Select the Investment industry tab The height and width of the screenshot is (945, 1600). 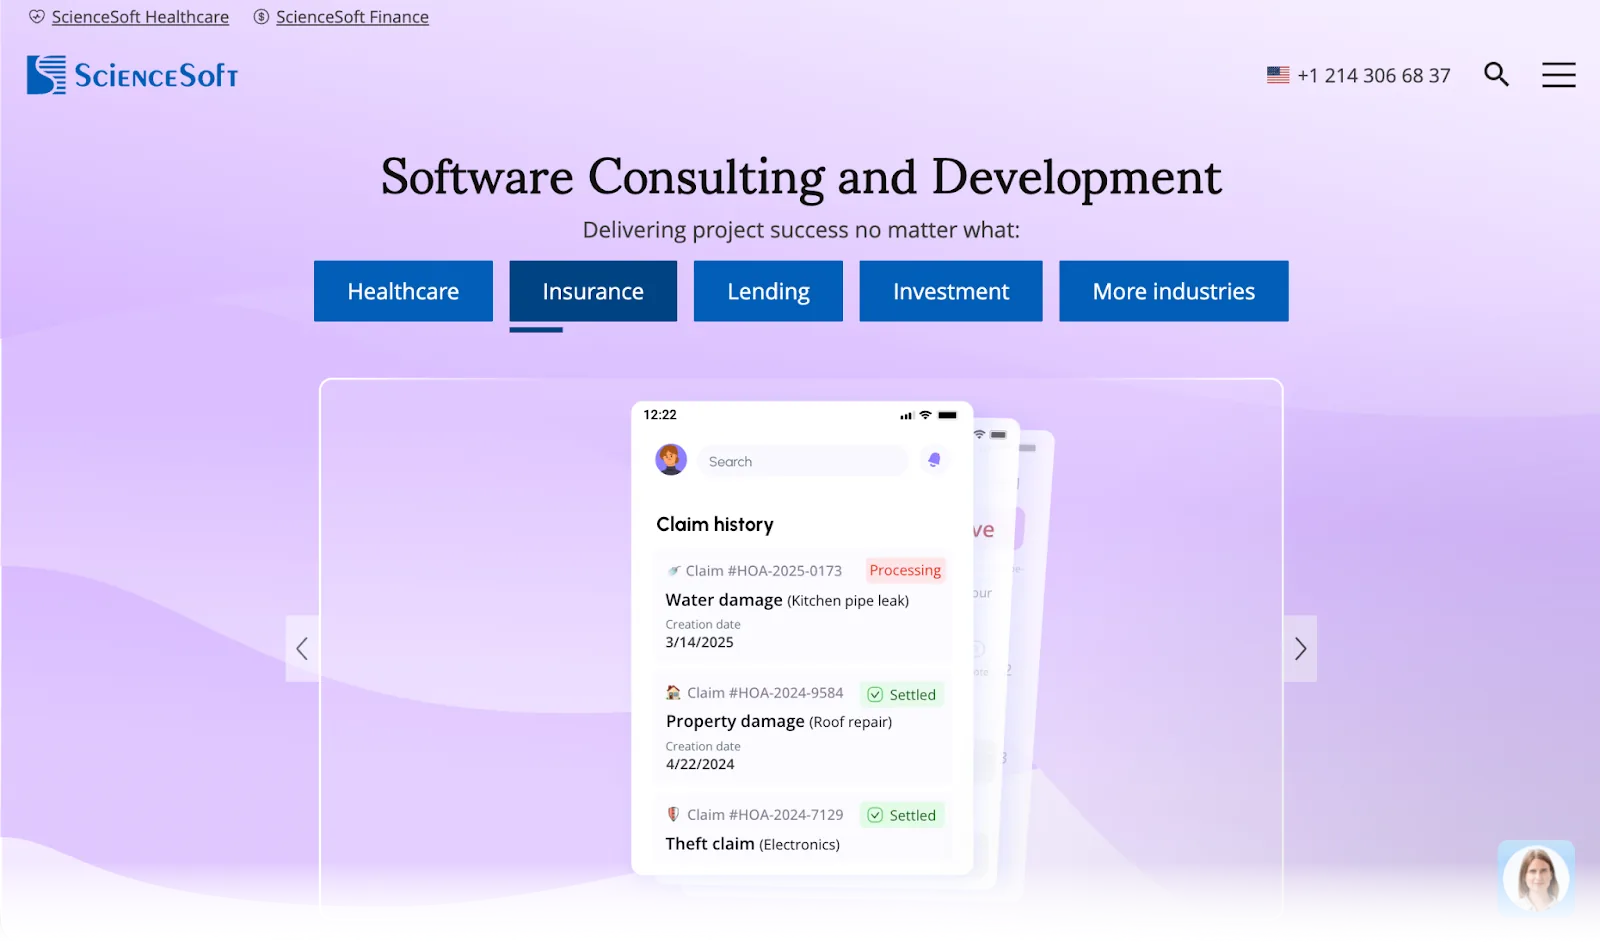[951, 291]
